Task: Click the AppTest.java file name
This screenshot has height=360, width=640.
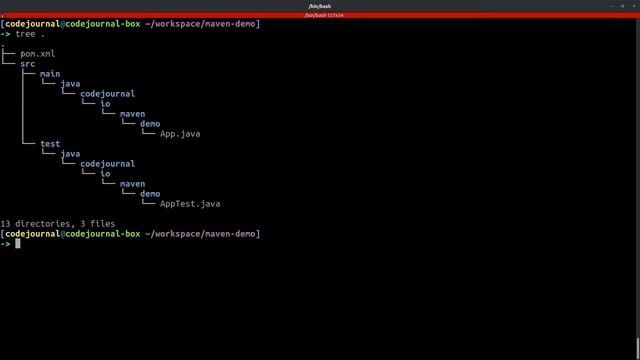Action: (x=190, y=204)
